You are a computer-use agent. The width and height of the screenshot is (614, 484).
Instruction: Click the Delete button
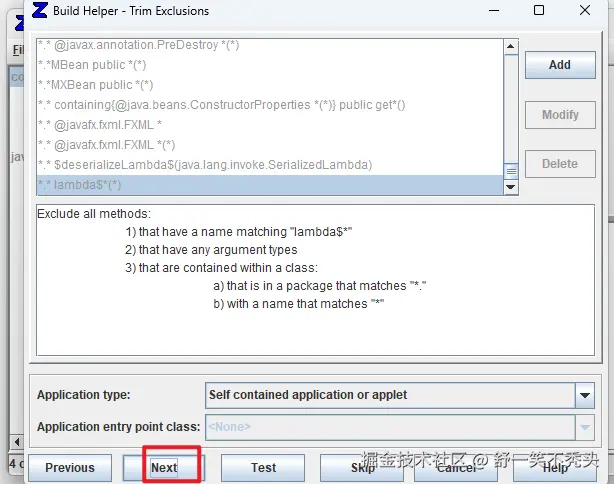point(560,164)
